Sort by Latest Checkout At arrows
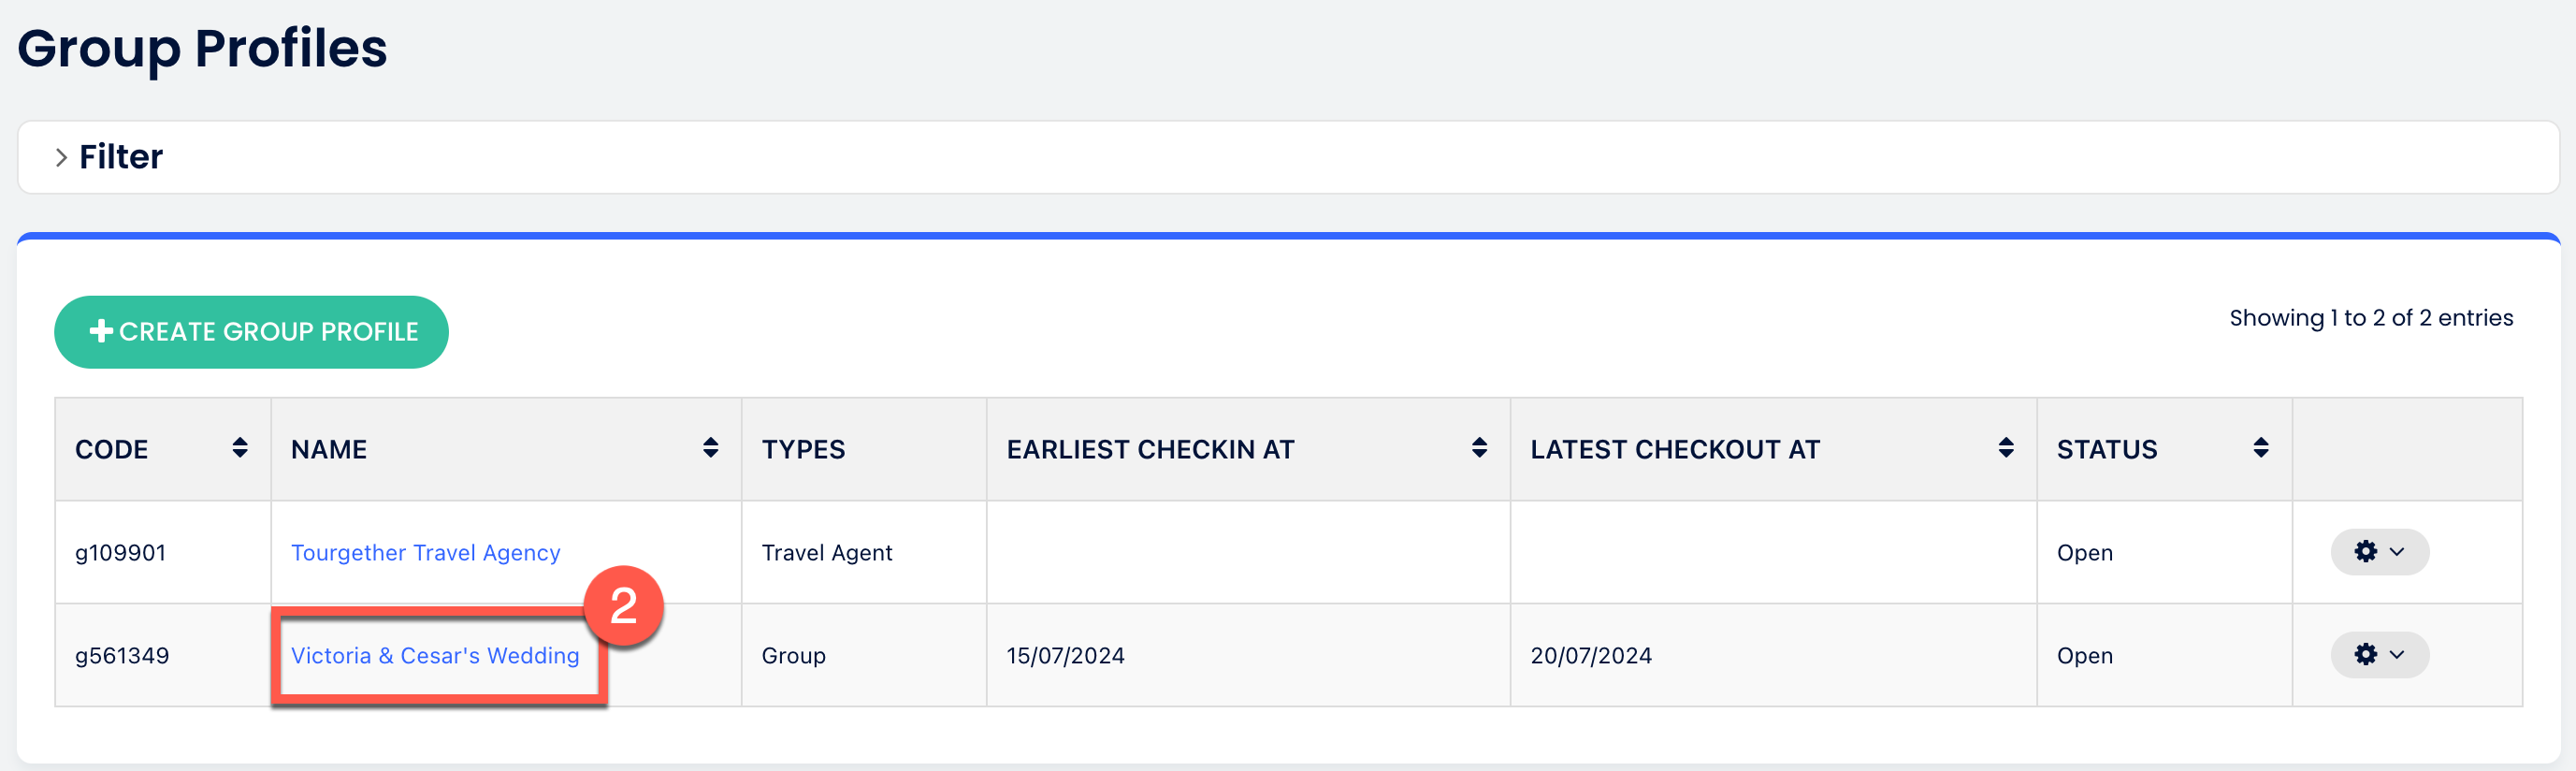The image size is (2576, 771). (2006, 448)
